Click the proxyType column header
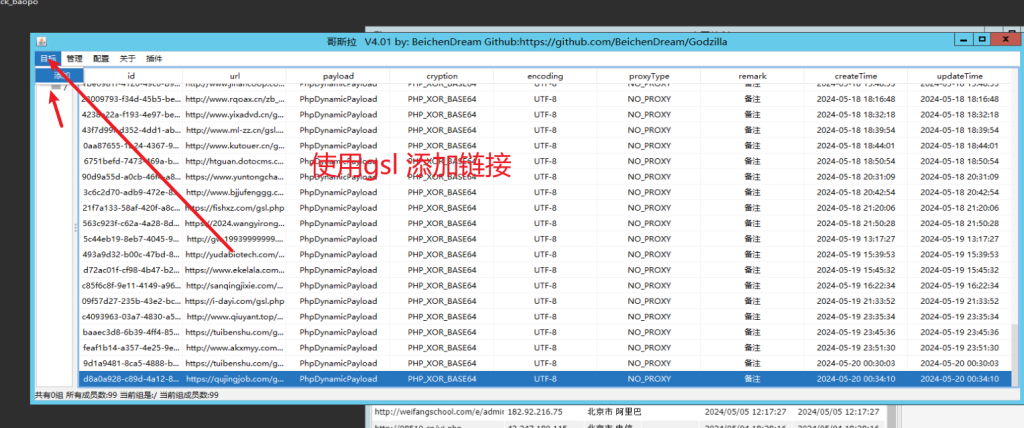The image size is (1024, 428). point(648,76)
